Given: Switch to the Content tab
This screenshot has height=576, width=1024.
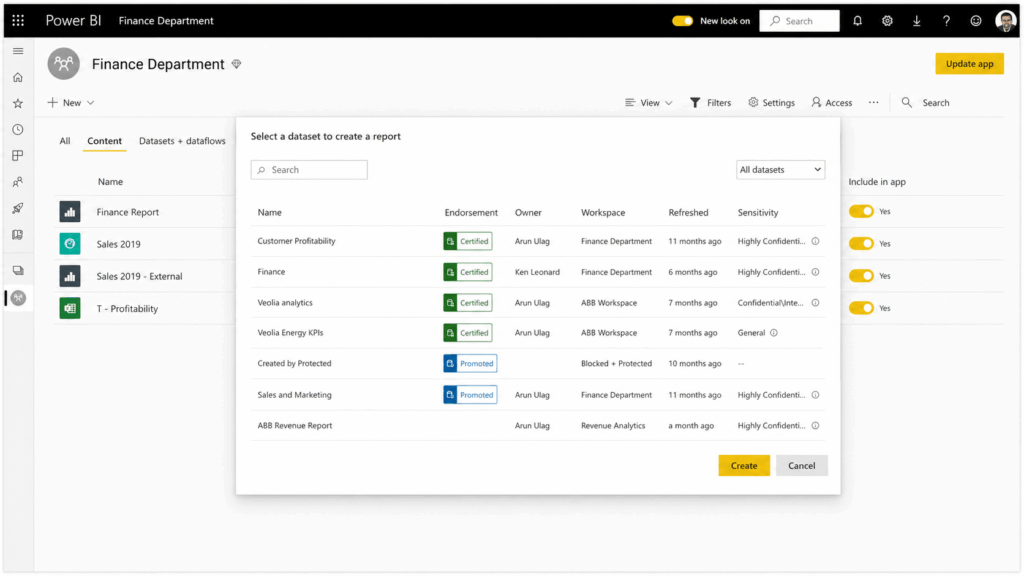Looking at the screenshot, I should click(x=104, y=140).
